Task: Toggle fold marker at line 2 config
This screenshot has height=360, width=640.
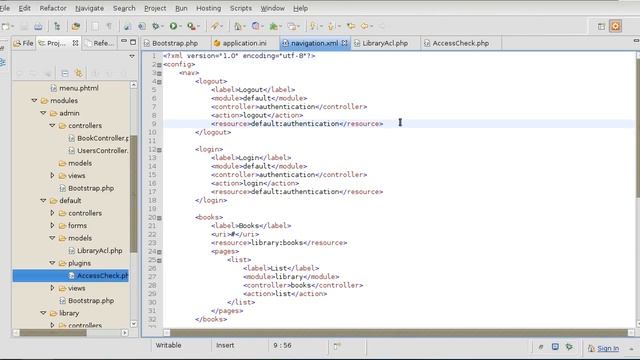Action: (159, 65)
